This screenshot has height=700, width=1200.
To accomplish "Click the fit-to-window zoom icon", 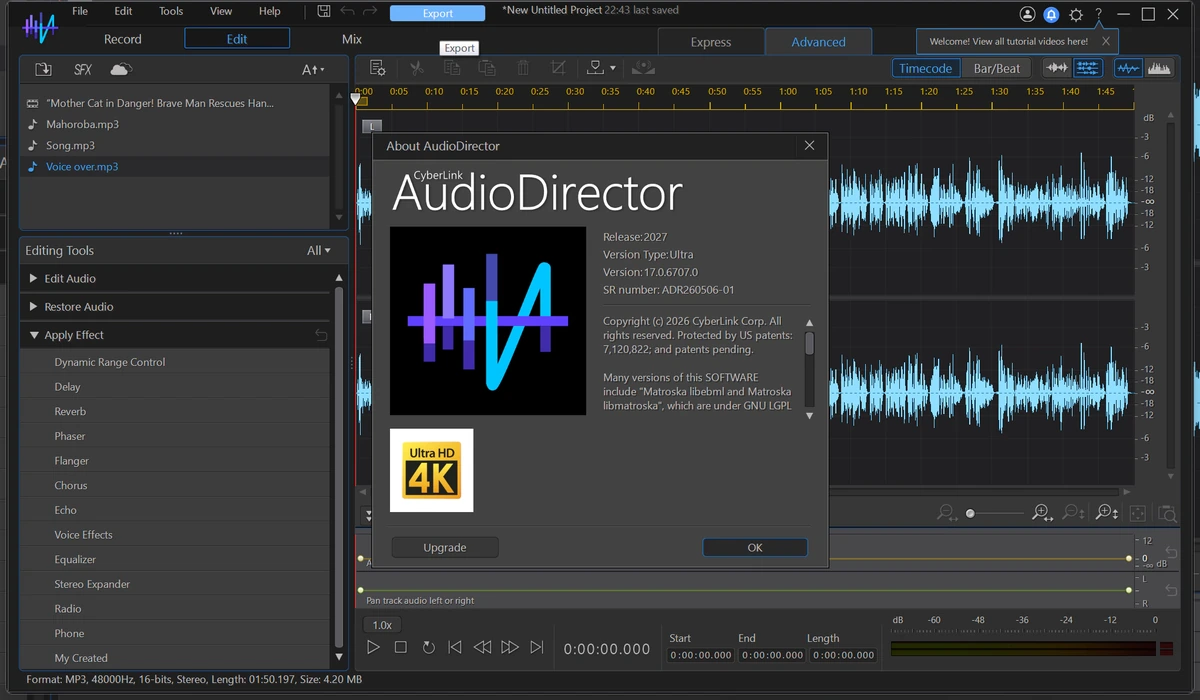I will coord(1137,513).
